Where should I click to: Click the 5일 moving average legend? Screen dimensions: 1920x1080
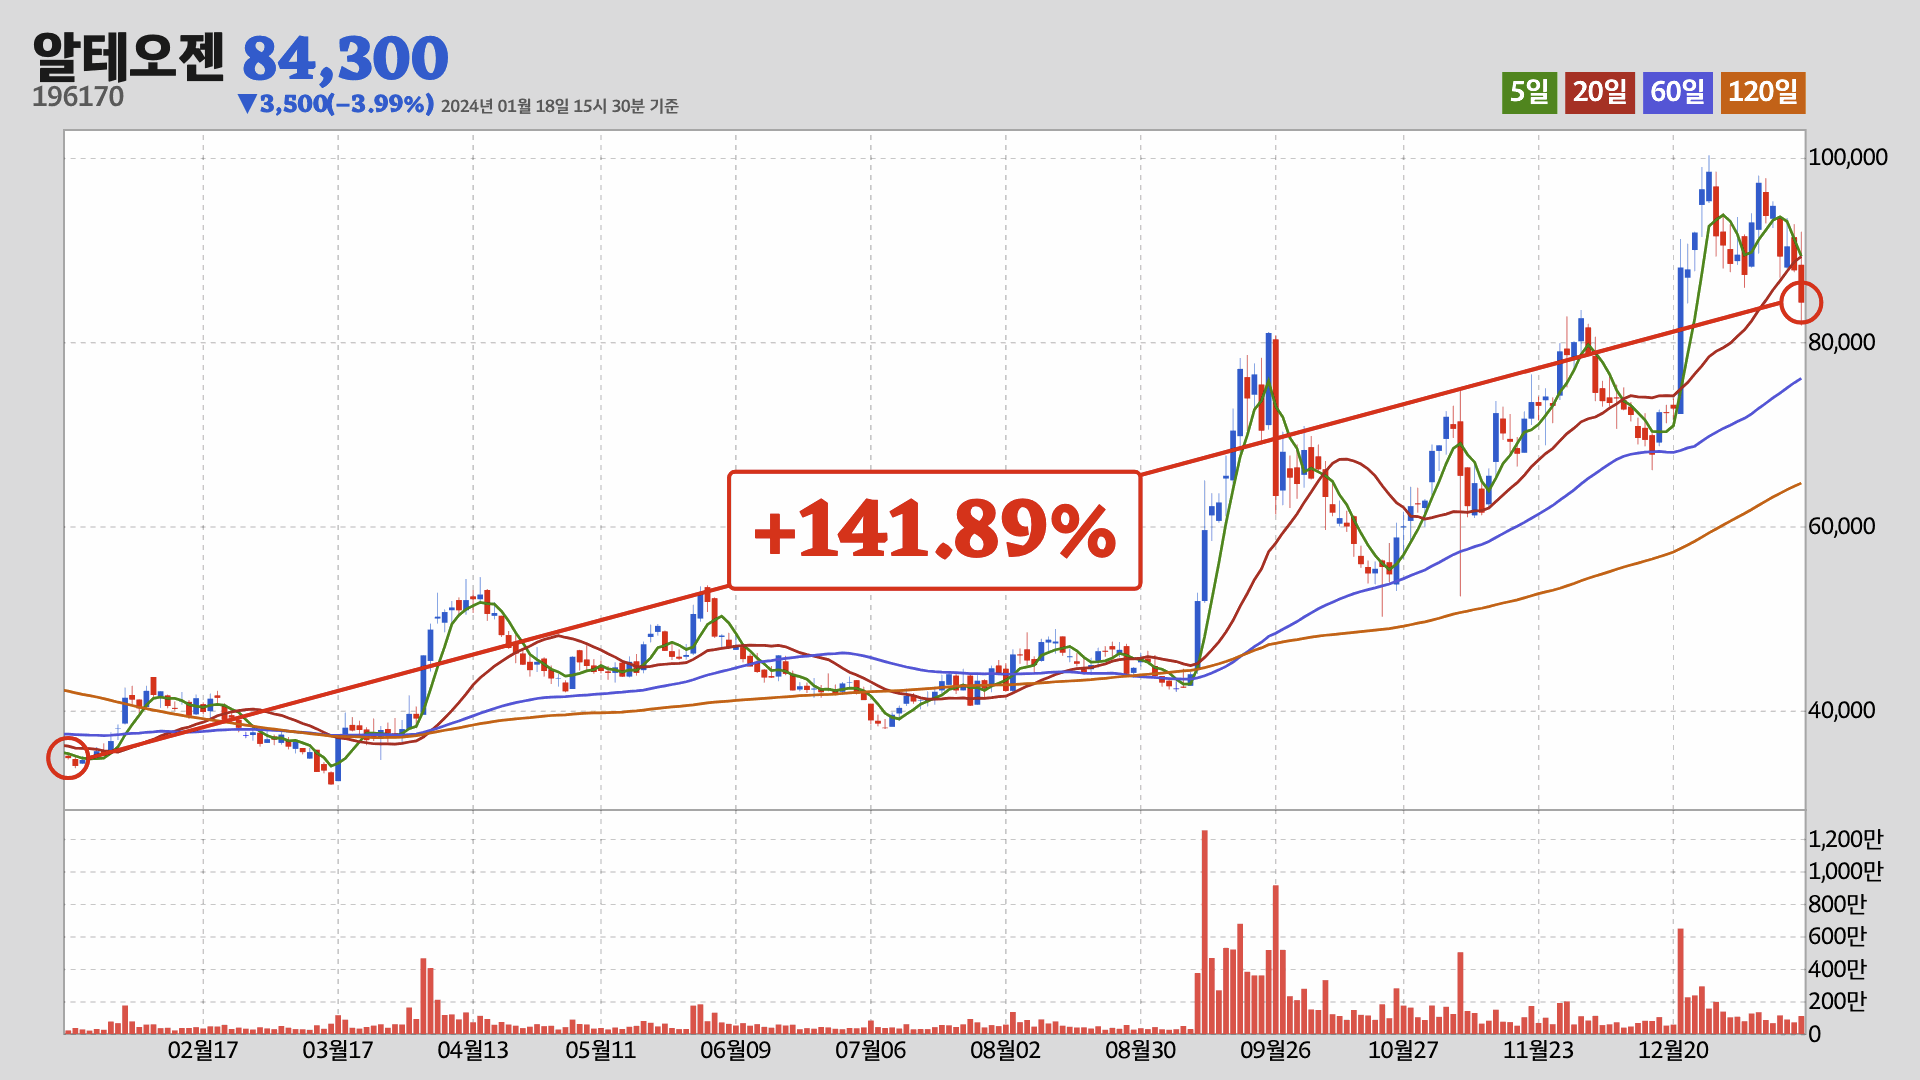pyautogui.click(x=1529, y=92)
